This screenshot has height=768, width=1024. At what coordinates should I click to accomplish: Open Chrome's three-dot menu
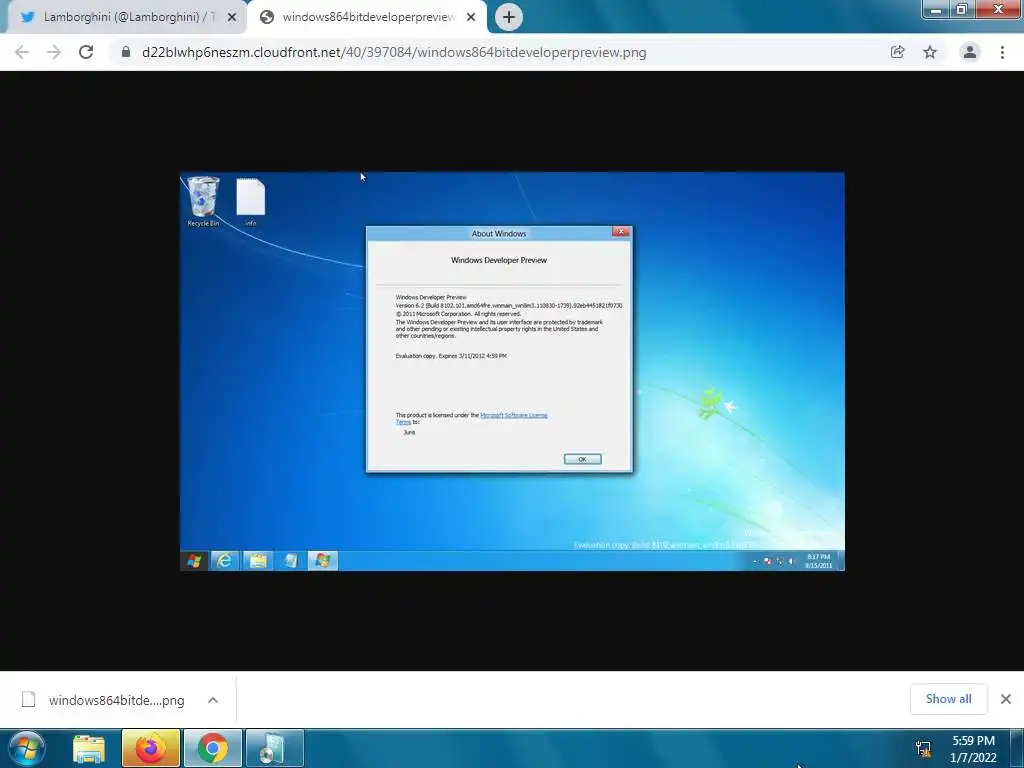[x=1002, y=52]
